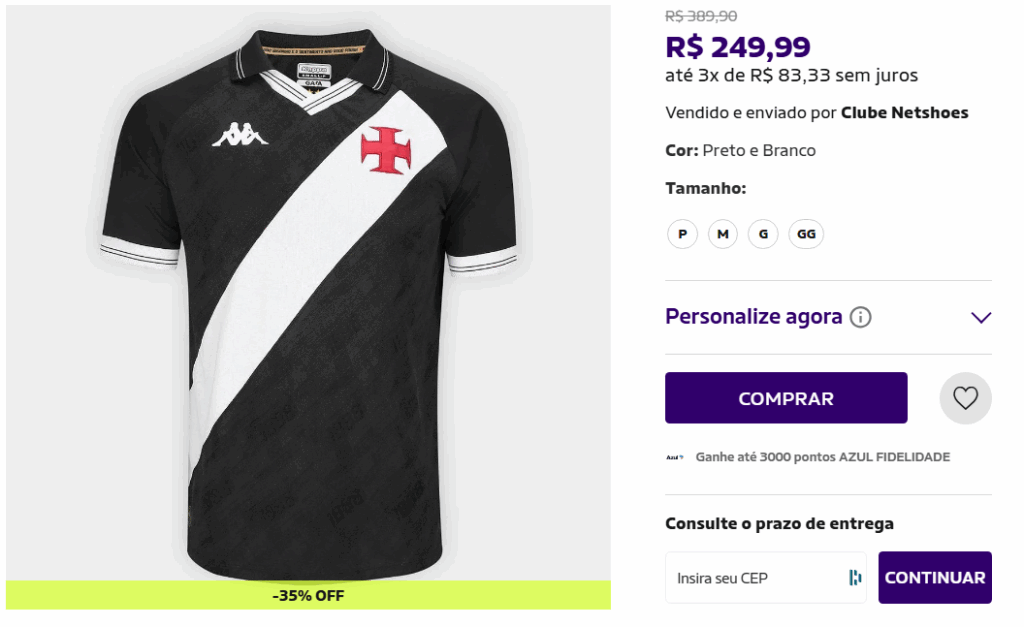Select size M
The height and width of the screenshot is (627, 1024).
(722, 233)
